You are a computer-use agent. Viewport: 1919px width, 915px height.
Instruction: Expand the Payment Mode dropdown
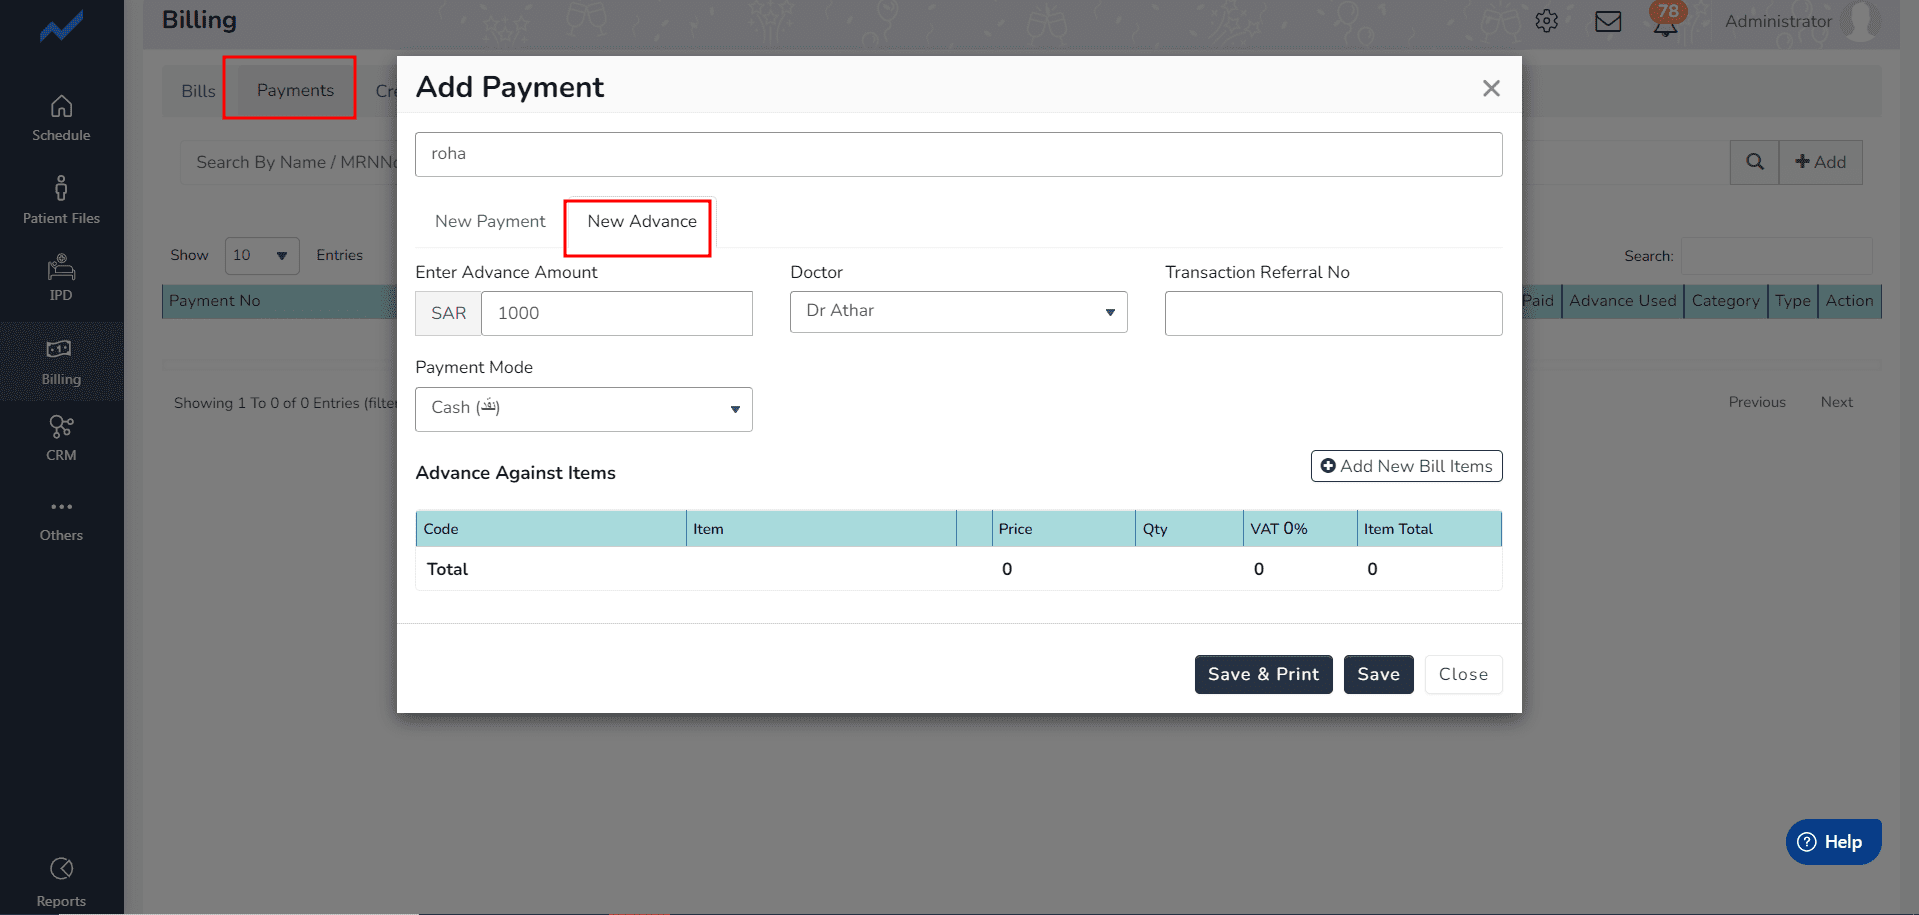(x=583, y=409)
